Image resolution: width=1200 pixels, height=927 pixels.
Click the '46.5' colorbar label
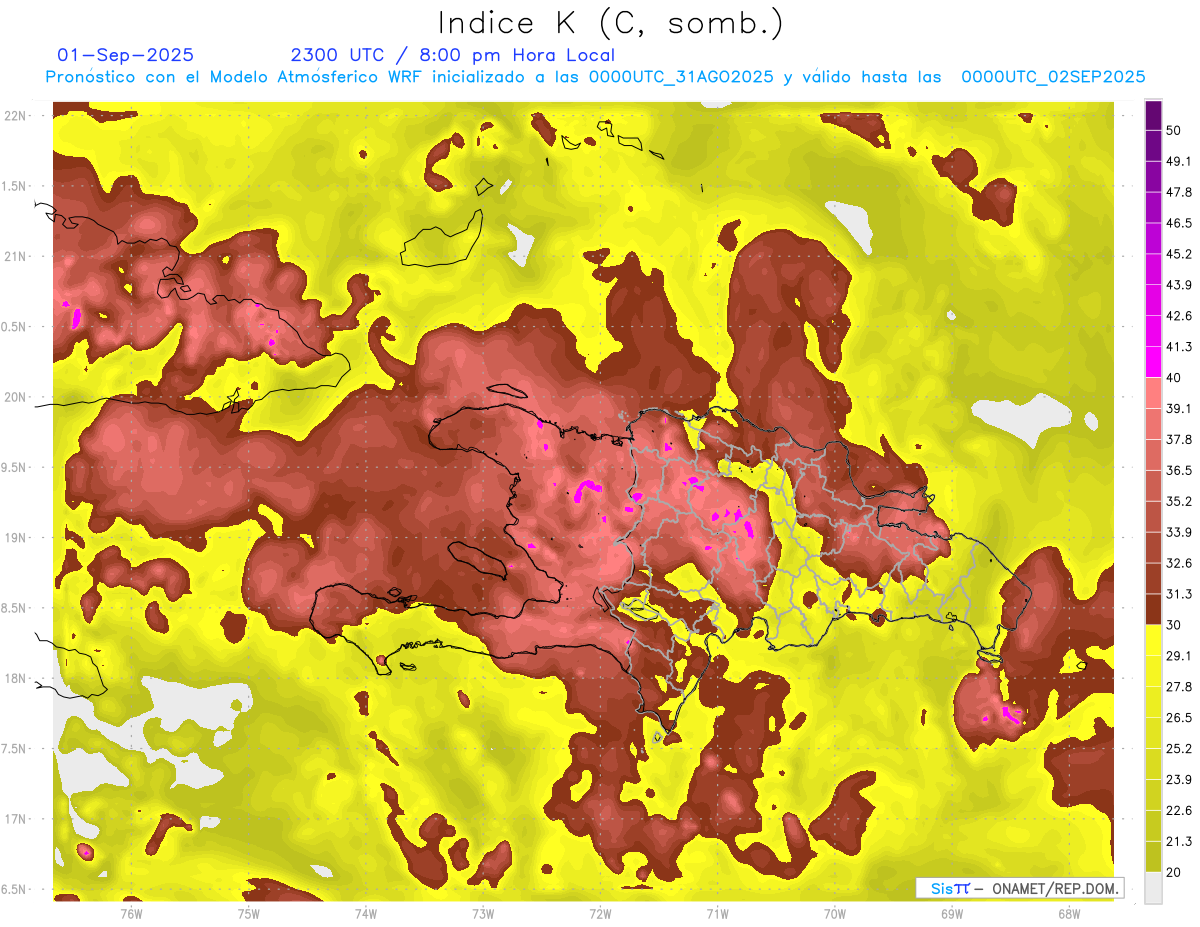click(x=1179, y=223)
